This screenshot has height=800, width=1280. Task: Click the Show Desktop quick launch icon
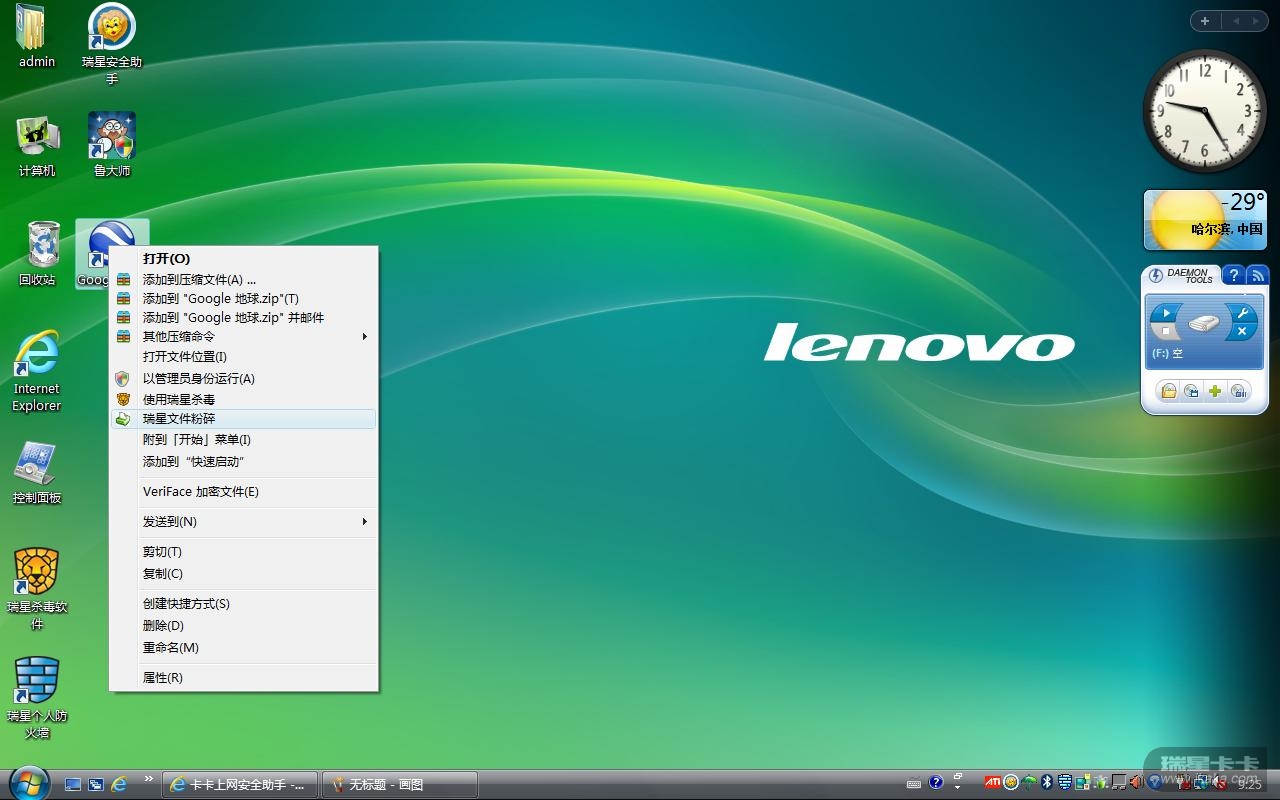[73, 785]
